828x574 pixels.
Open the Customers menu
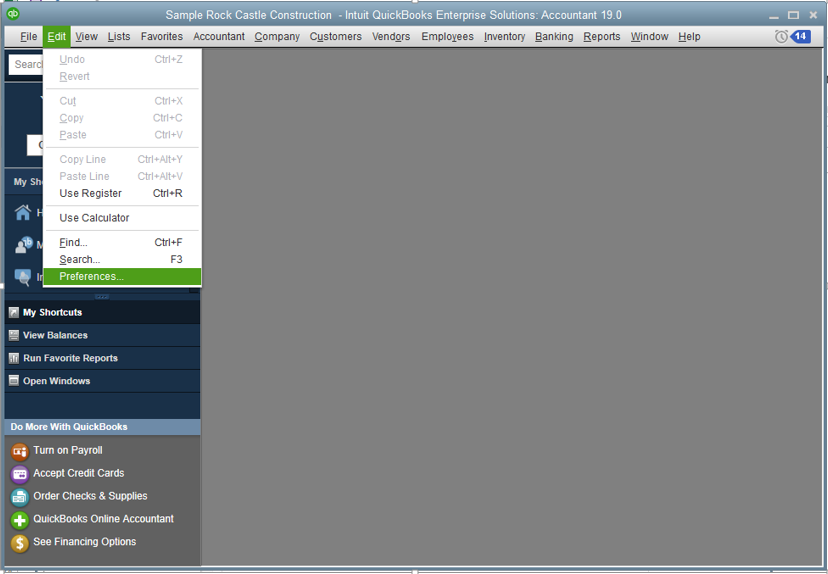tap(335, 36)
